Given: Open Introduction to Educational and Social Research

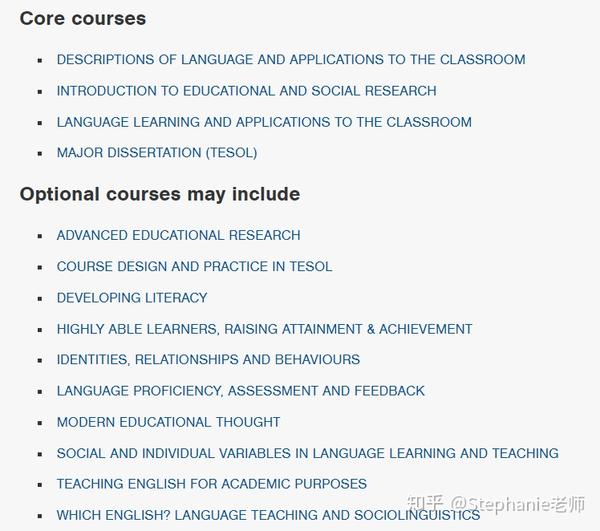Looking at the screenshot, I should (x=246, y=91).
